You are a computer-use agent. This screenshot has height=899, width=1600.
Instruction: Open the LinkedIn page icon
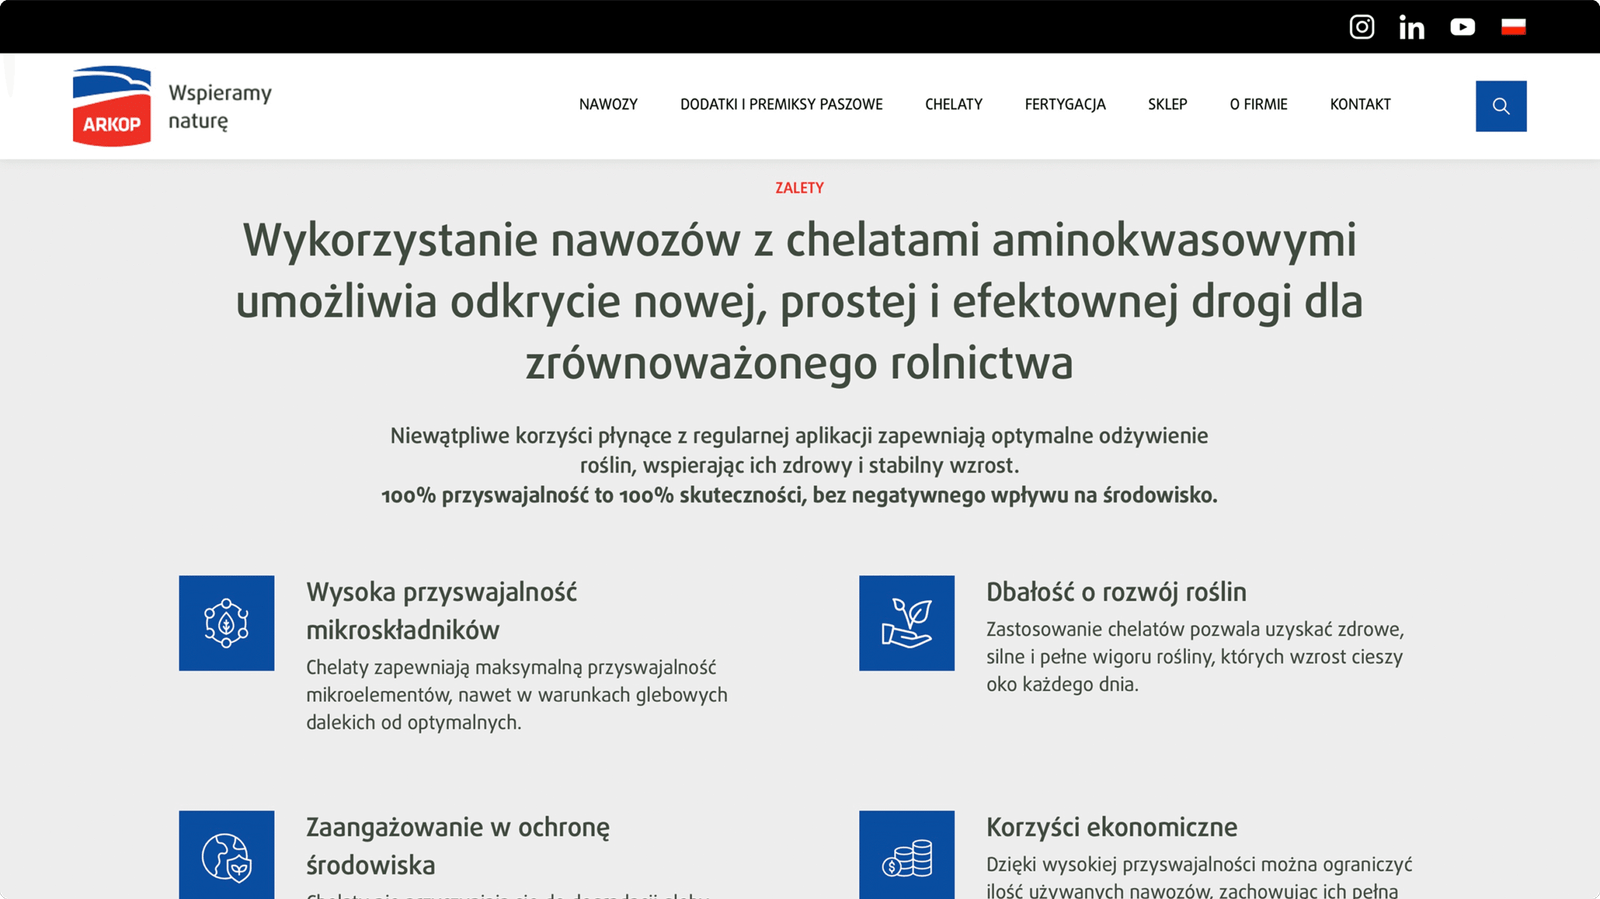1411,27
